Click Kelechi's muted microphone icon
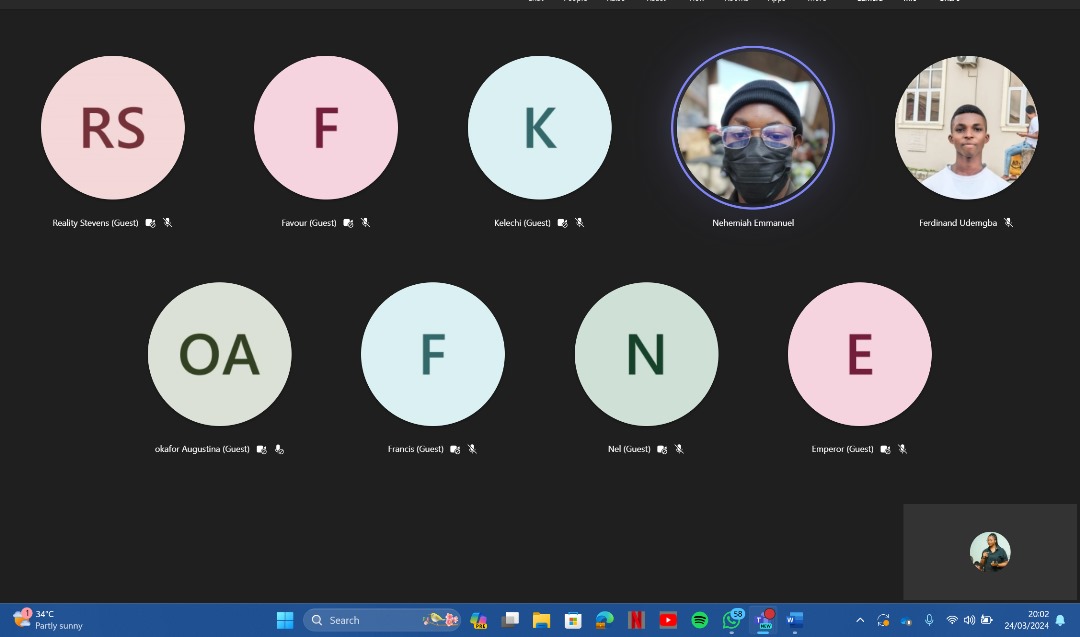This screenshot has width=1080, height=637. [x=579, y=222]
